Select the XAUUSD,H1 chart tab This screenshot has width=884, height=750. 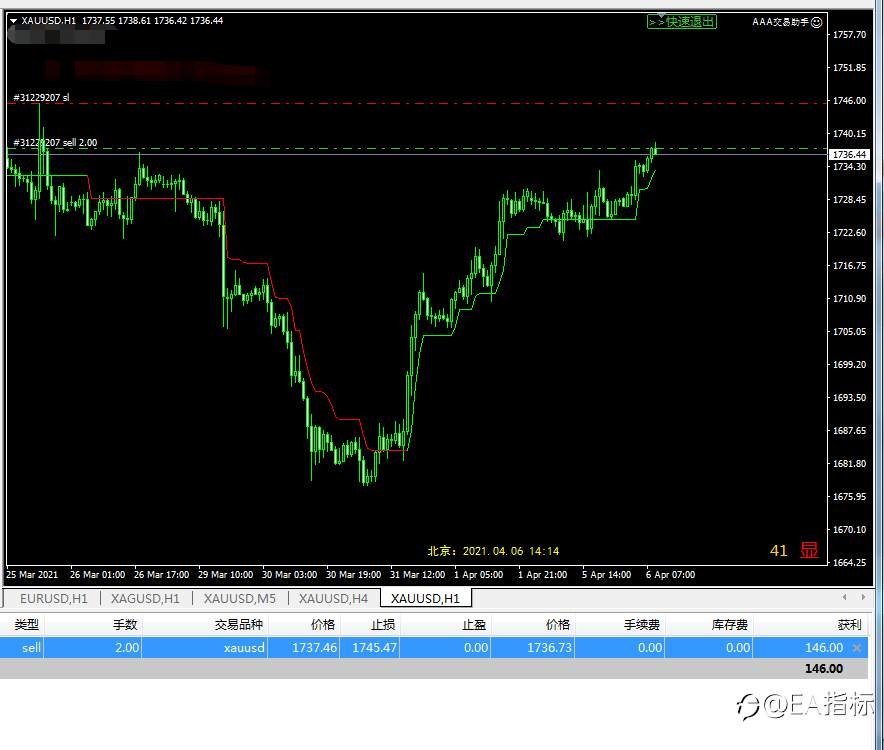425,598
